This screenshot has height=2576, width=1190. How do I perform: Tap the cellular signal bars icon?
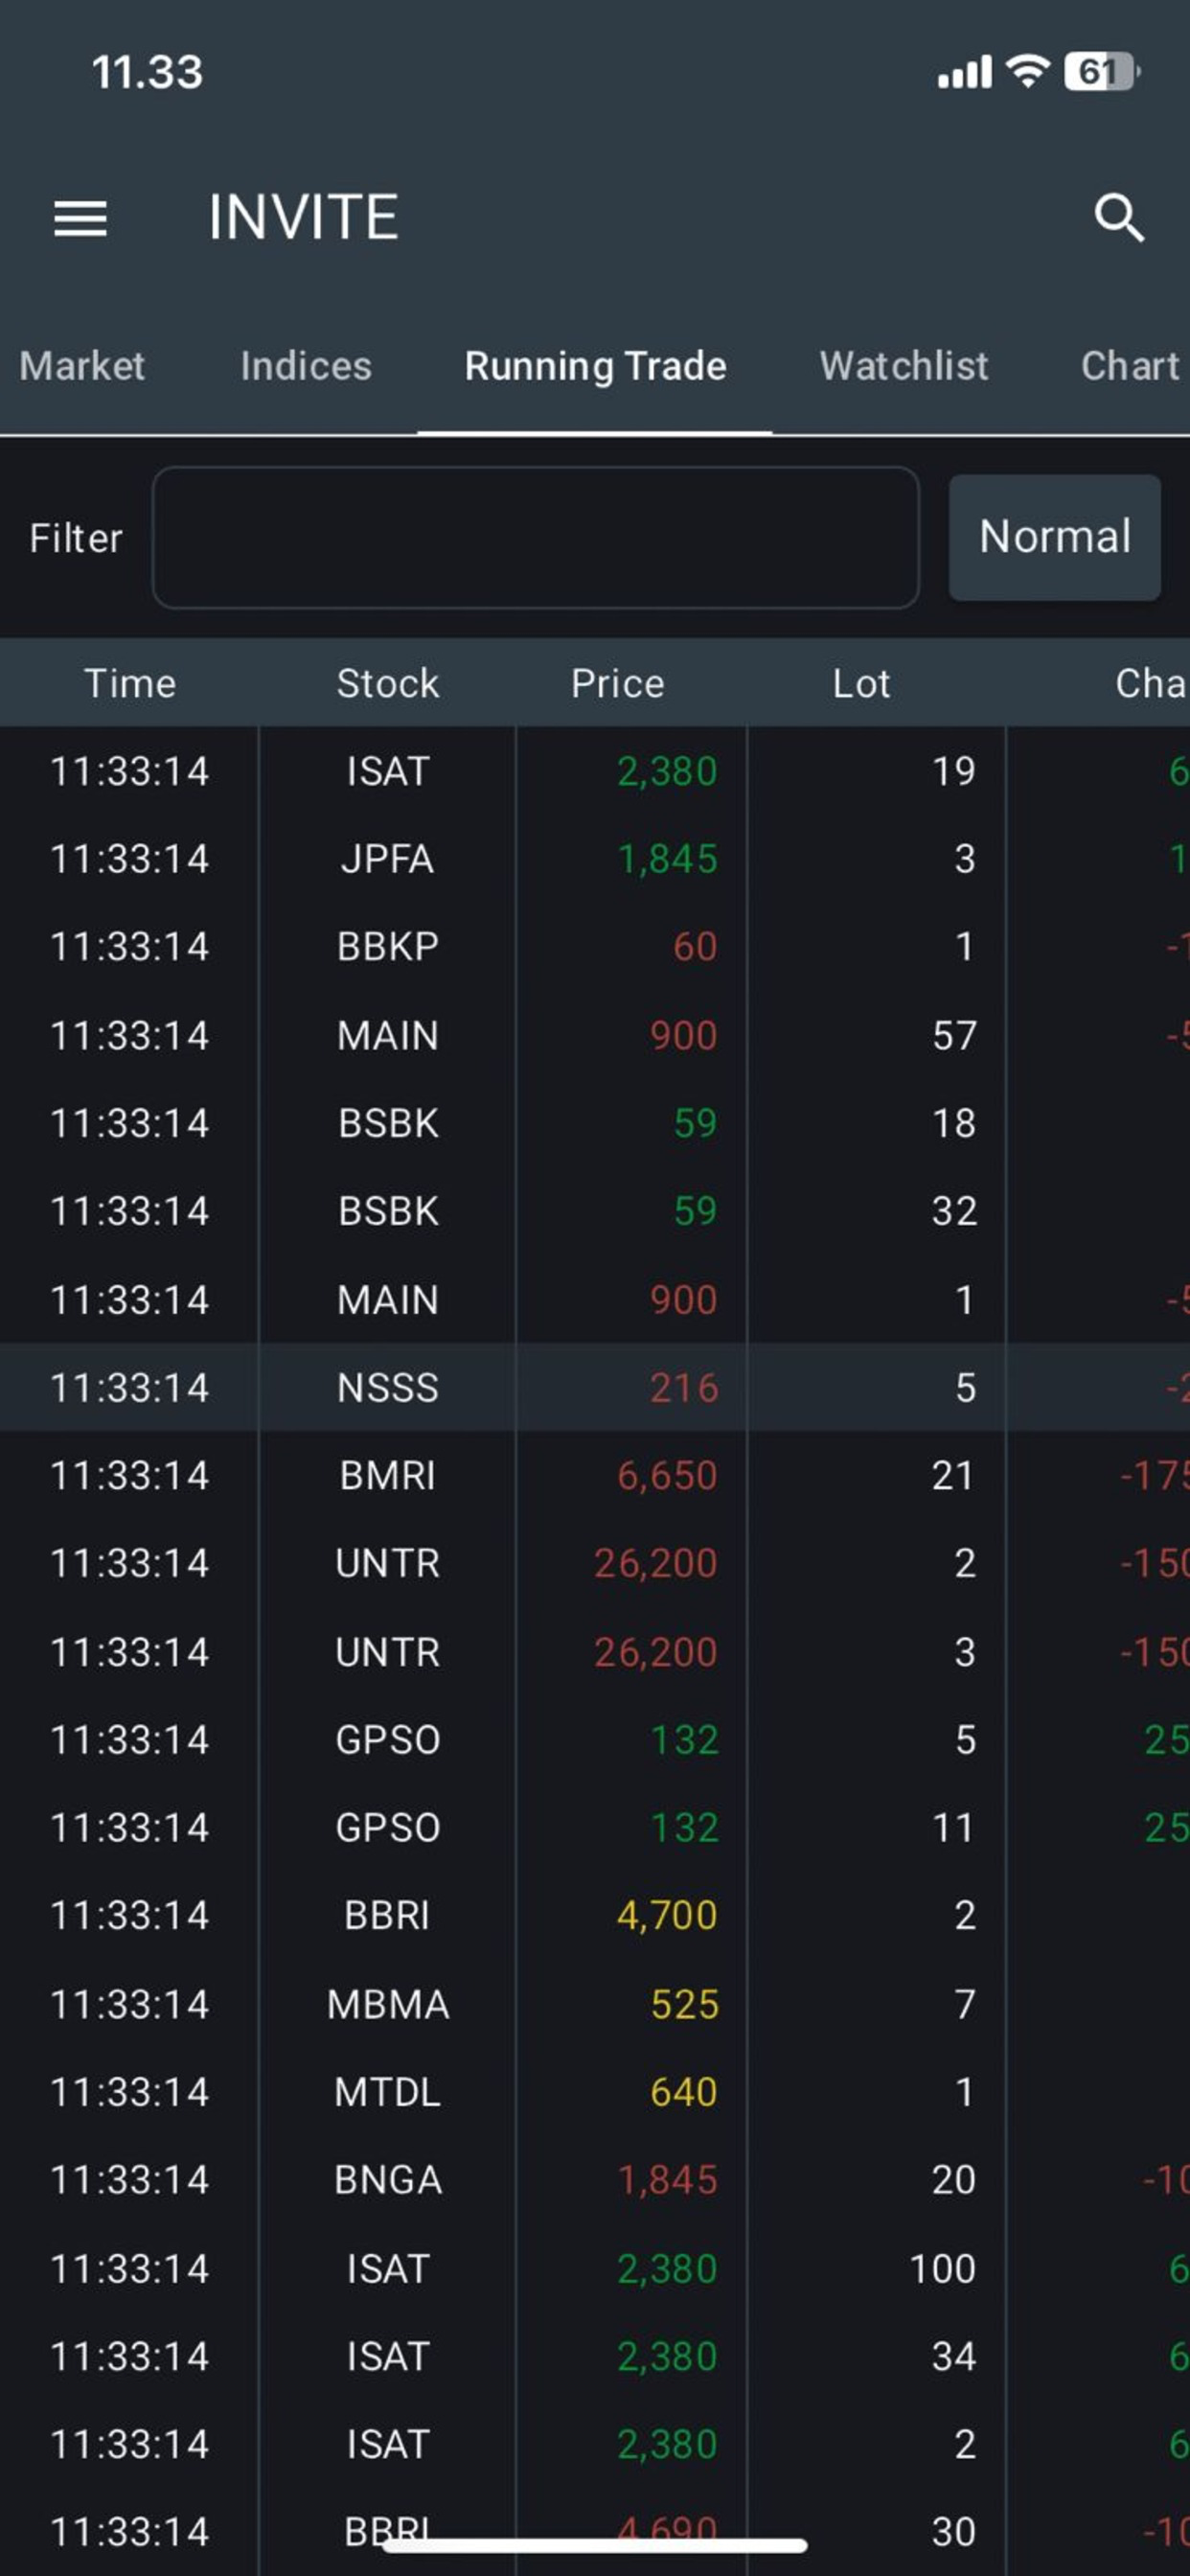tap(964, 72)
